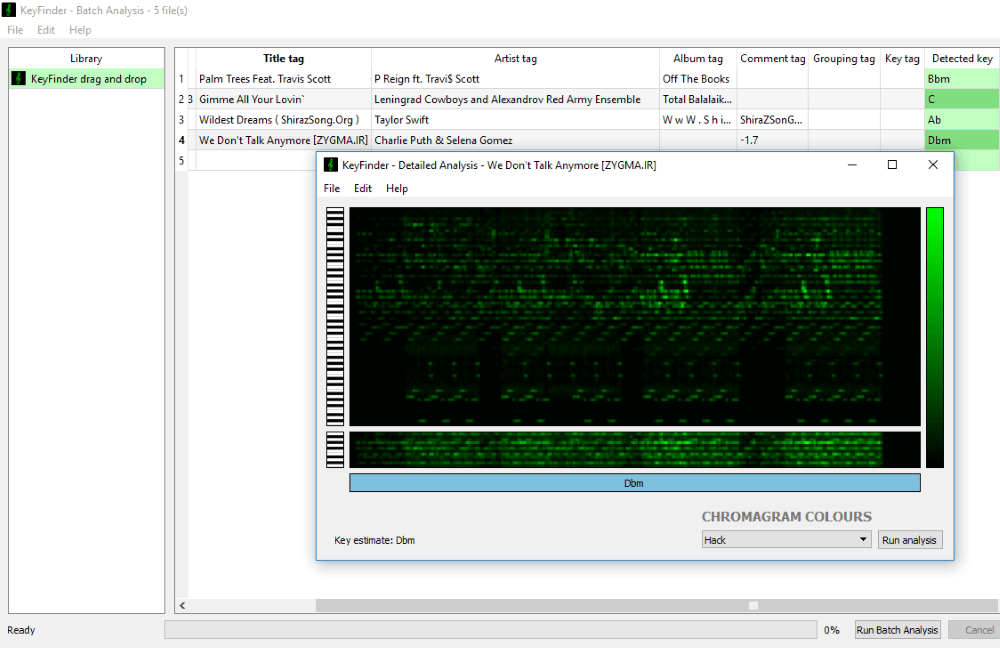Close the Detailed Analysis window
The image size is (1000, 648).
tap(933, 165)
